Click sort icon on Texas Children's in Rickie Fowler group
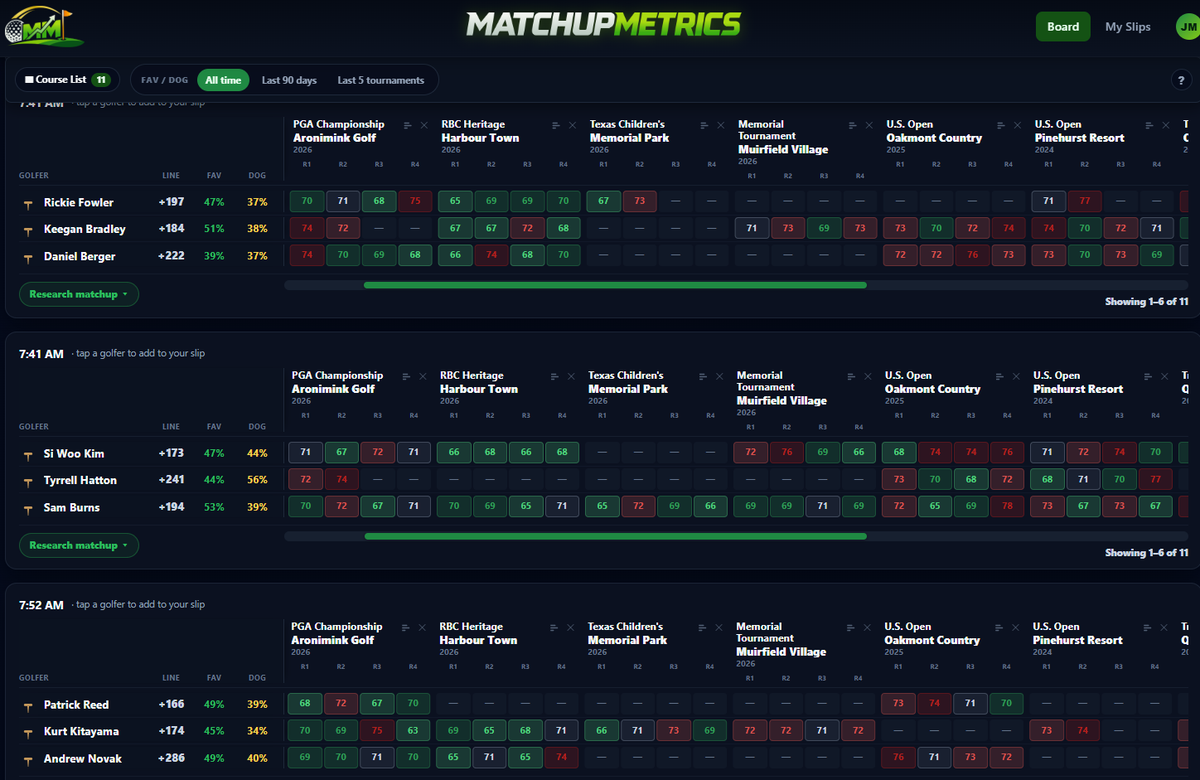 click(x=705, y=125)
